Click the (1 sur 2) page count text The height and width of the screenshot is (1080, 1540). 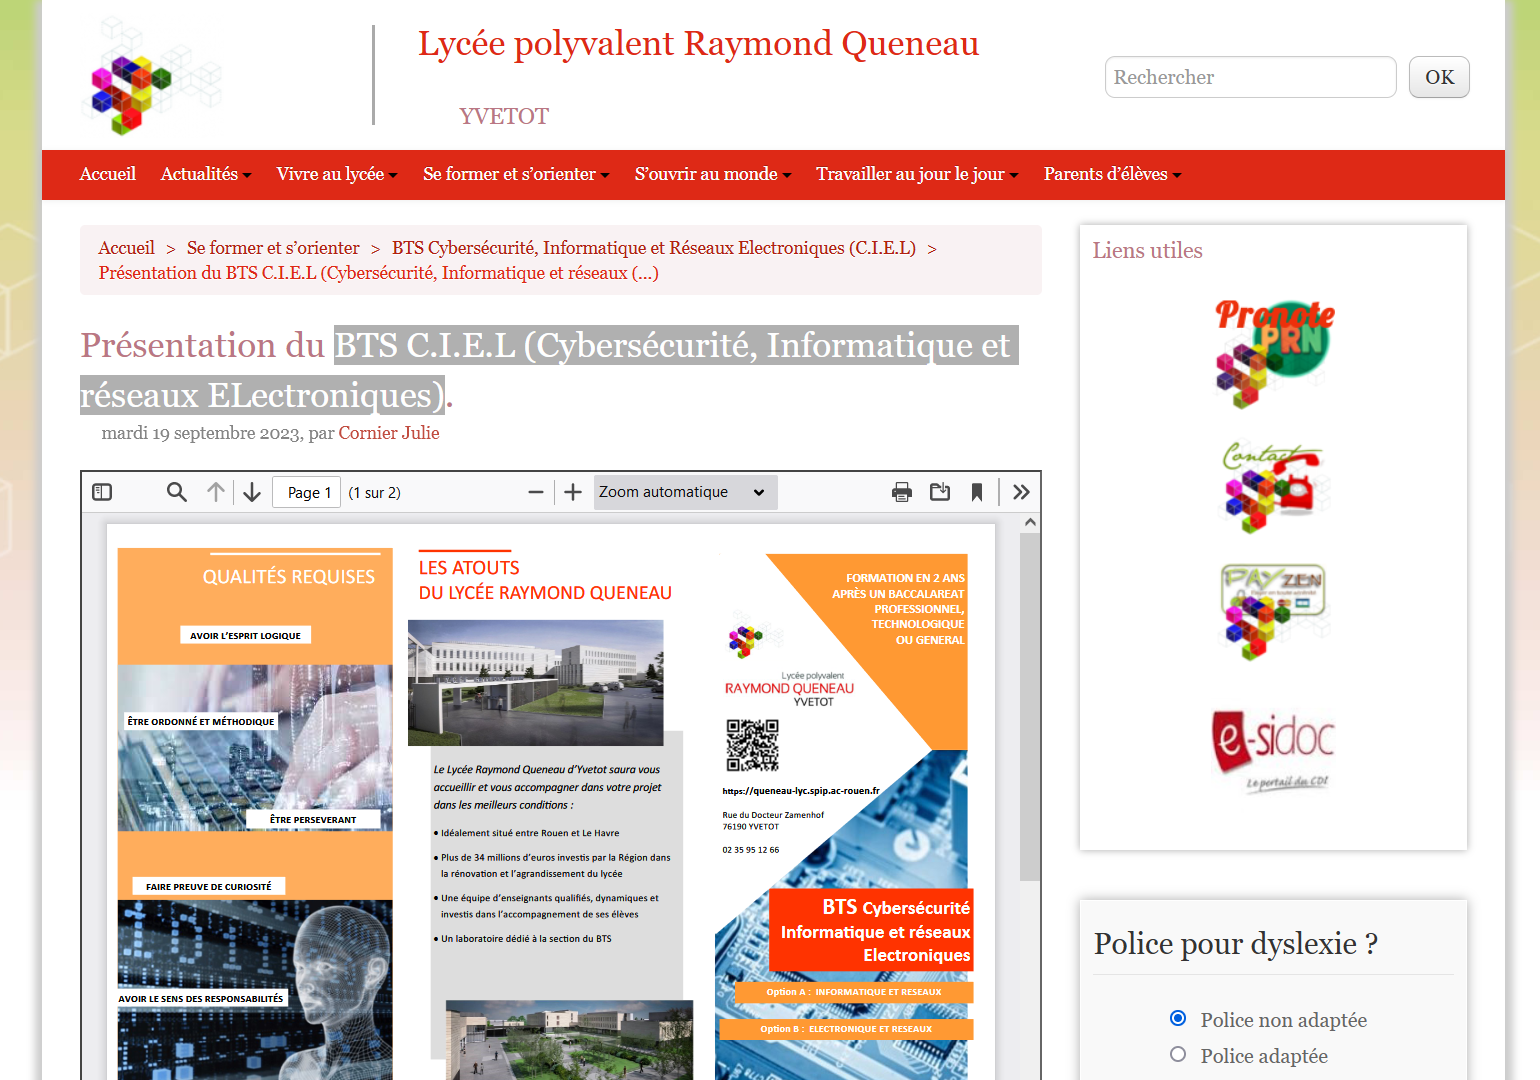374,492
